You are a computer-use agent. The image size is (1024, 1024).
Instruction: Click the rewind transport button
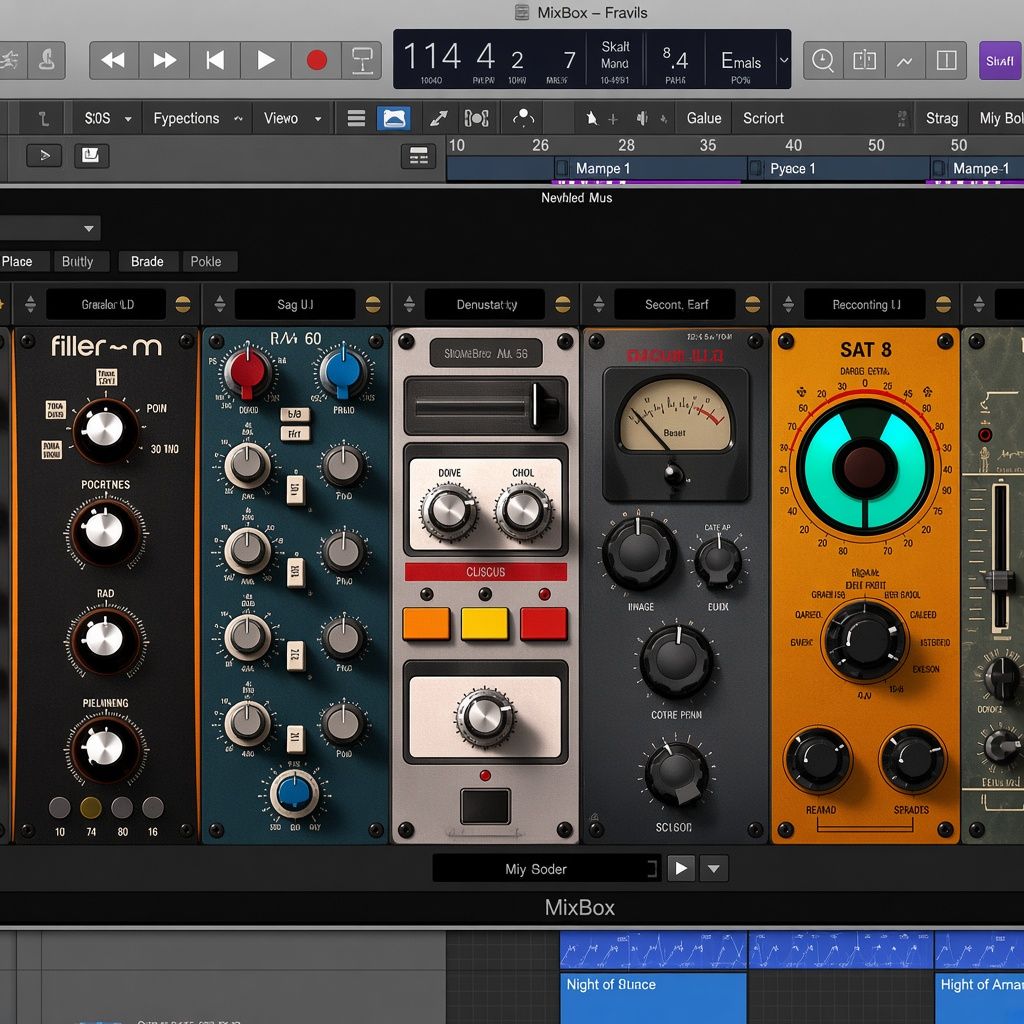click(114, 61)
